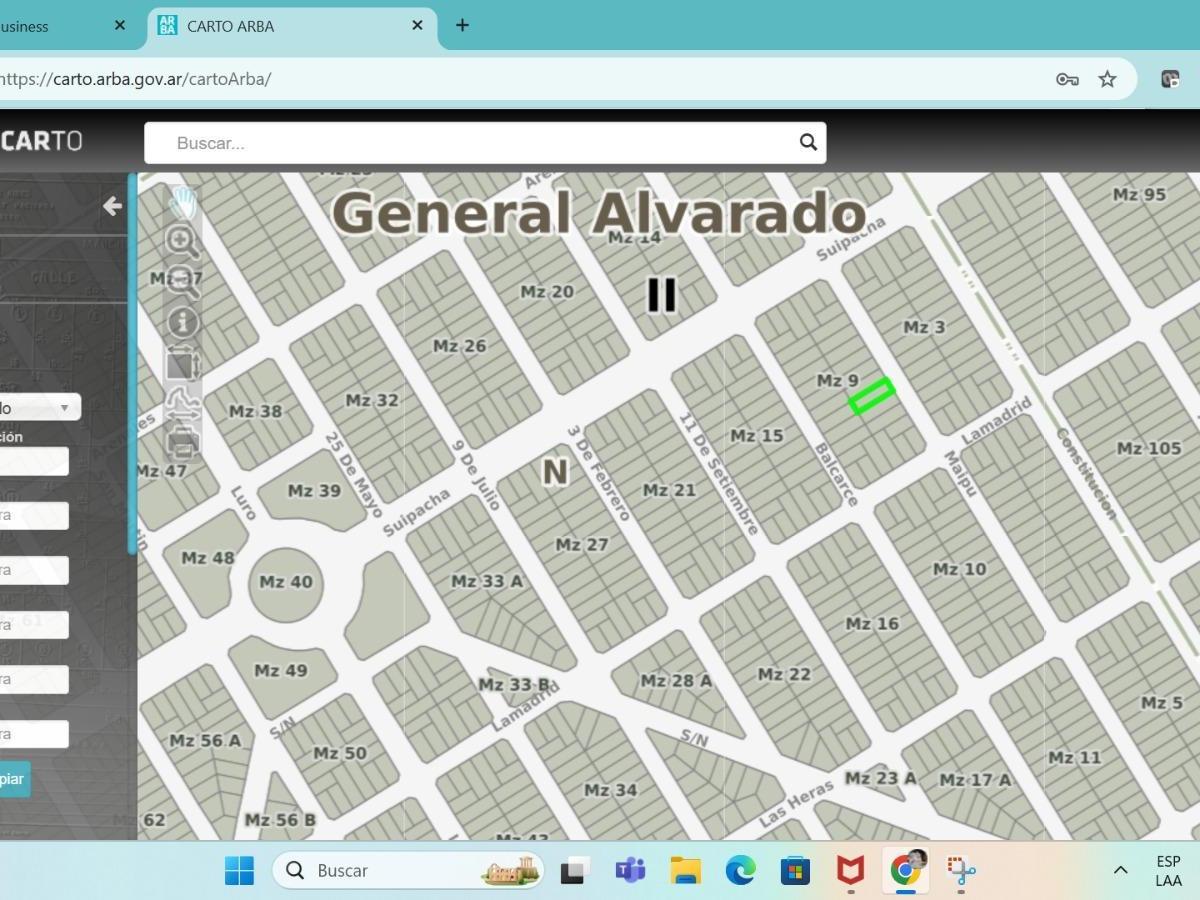Open the dropdown in the side panel
Screen dimensions: 1200x900
tap(40, 407)
